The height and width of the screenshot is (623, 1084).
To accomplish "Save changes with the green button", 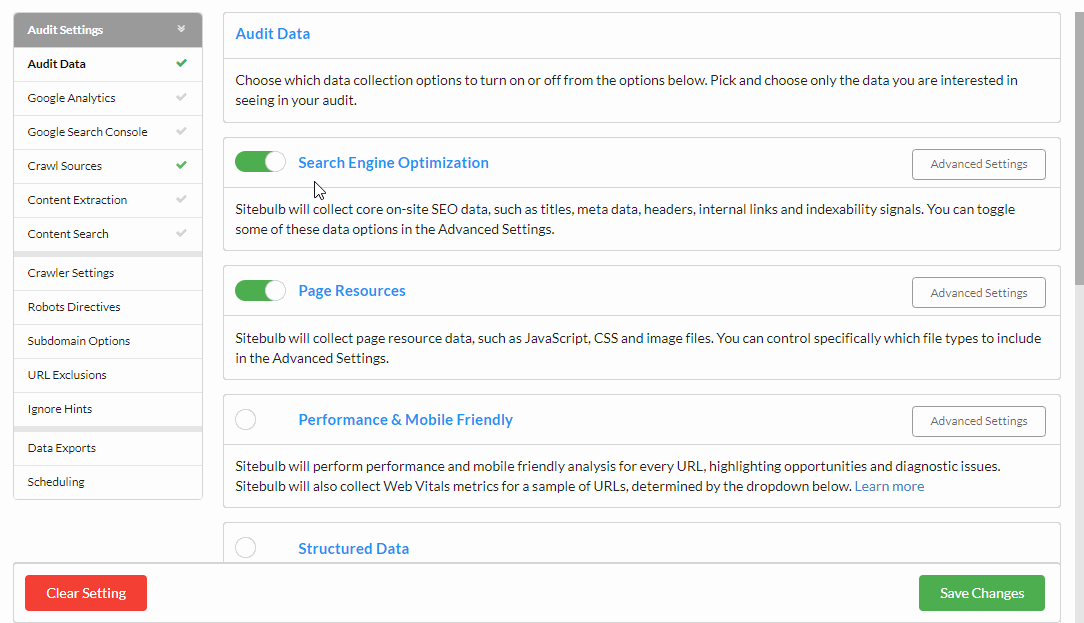I will click(x=982, y=593).
